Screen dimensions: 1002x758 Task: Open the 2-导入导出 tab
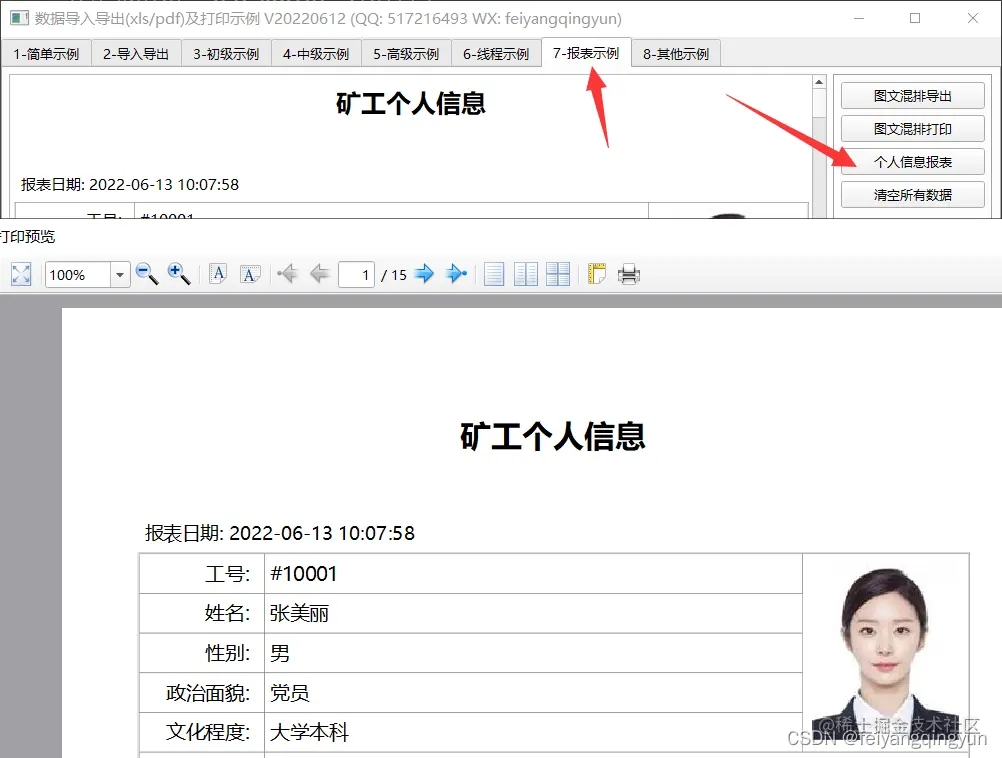136,53
